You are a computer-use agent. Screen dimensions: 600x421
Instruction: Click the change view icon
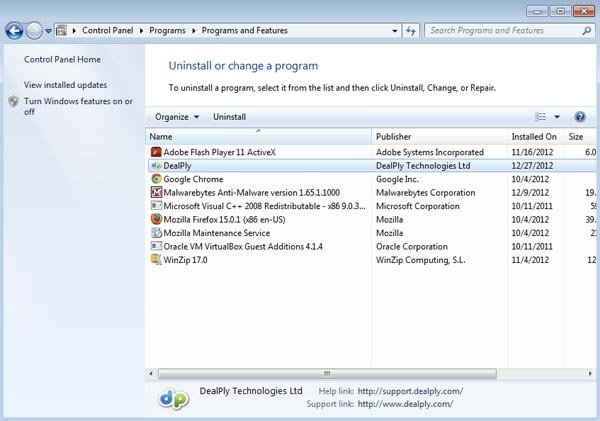(x=540, y=117)
